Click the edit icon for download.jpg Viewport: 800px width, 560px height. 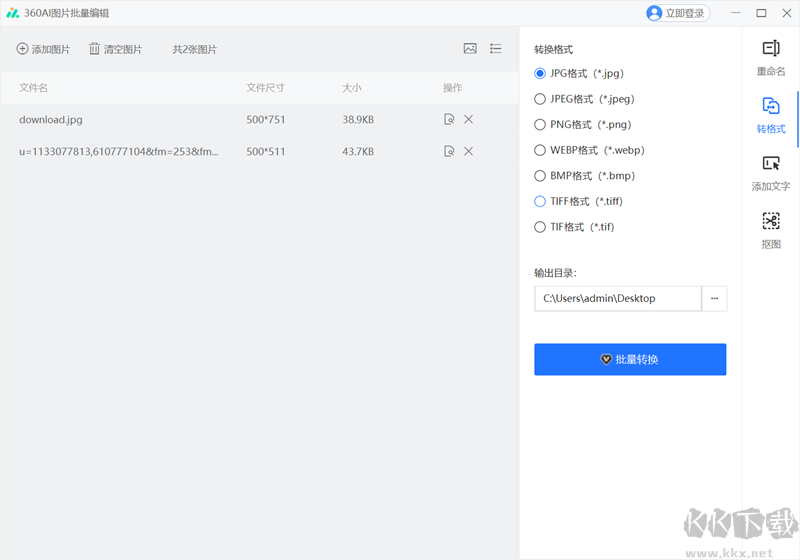[x=449, y=120]
